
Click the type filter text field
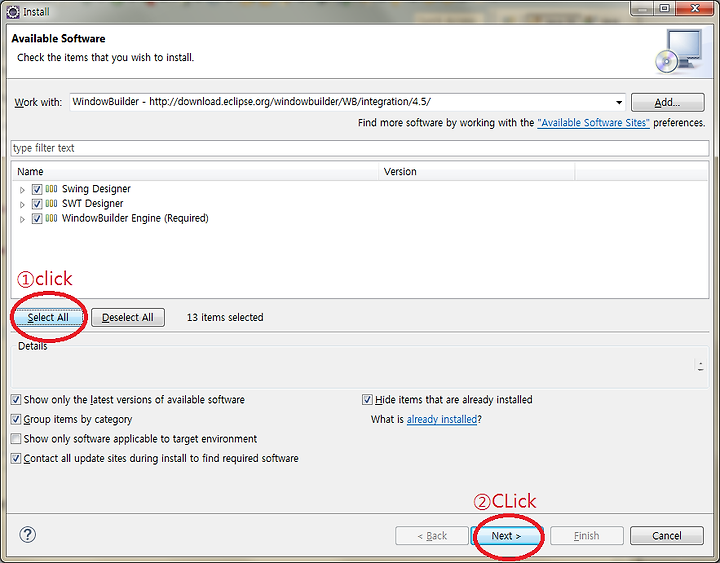click(x=360, y=148)
